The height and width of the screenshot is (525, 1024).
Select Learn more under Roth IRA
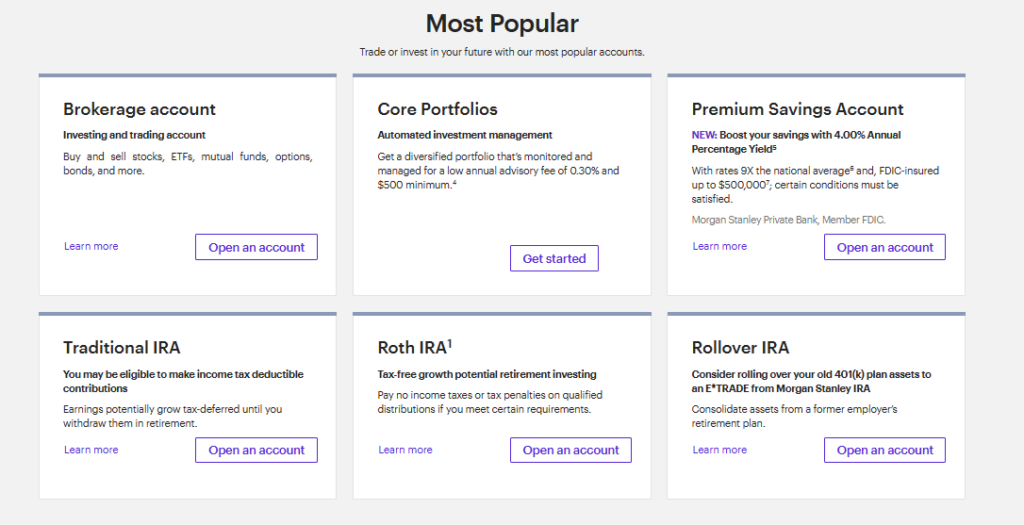click(405, 450)
